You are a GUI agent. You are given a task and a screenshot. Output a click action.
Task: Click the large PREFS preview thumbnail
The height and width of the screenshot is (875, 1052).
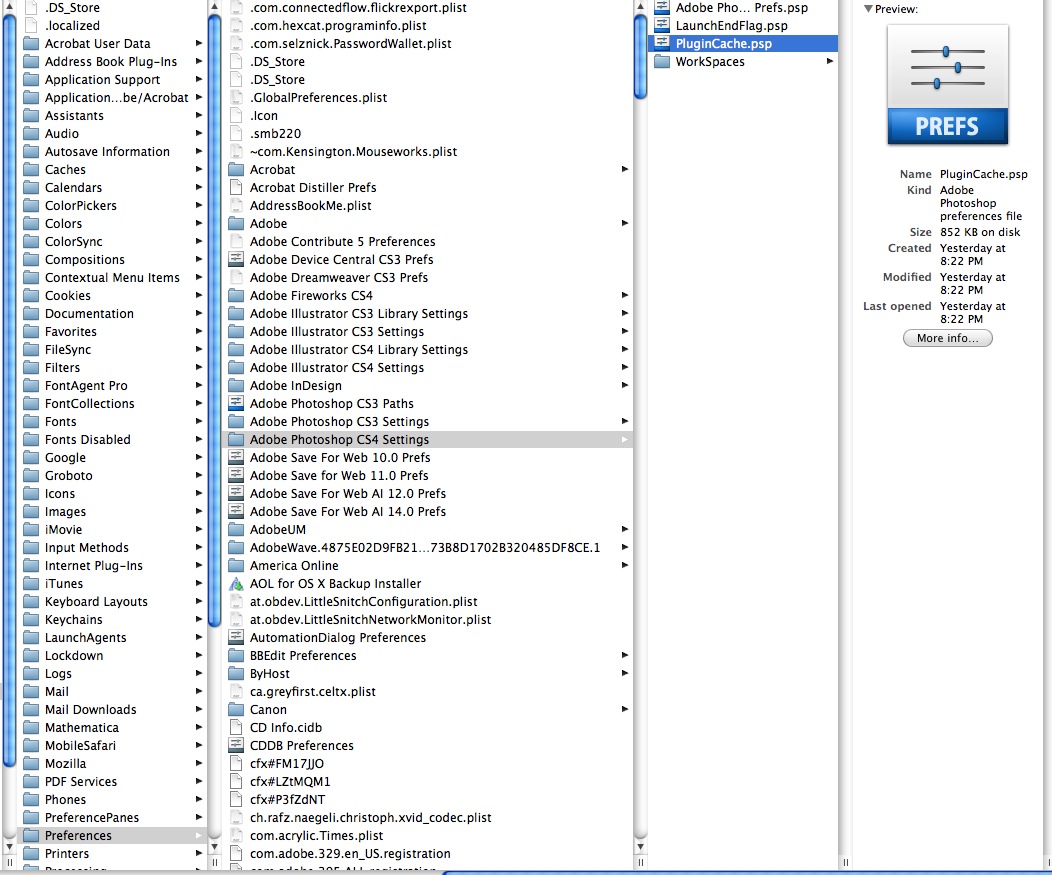[x=947, y=85]
